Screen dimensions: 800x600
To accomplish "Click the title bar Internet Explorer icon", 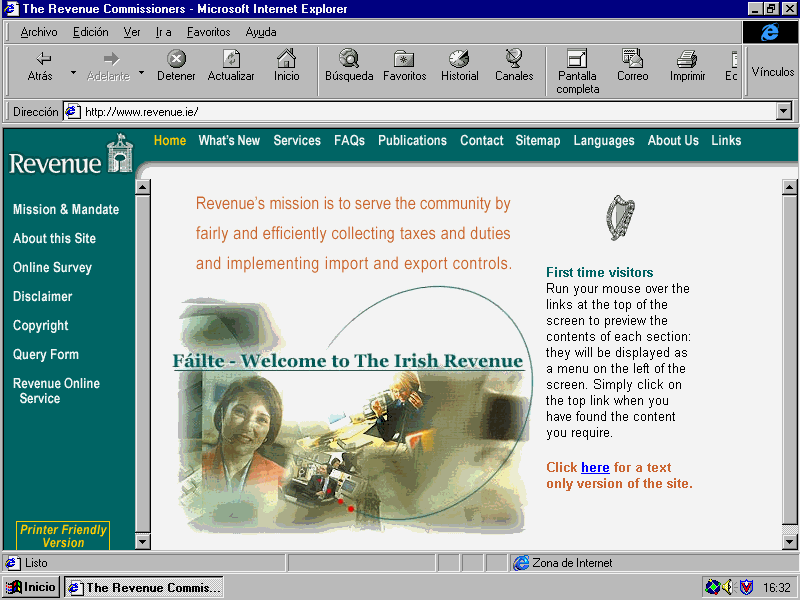I will [11, 9].
